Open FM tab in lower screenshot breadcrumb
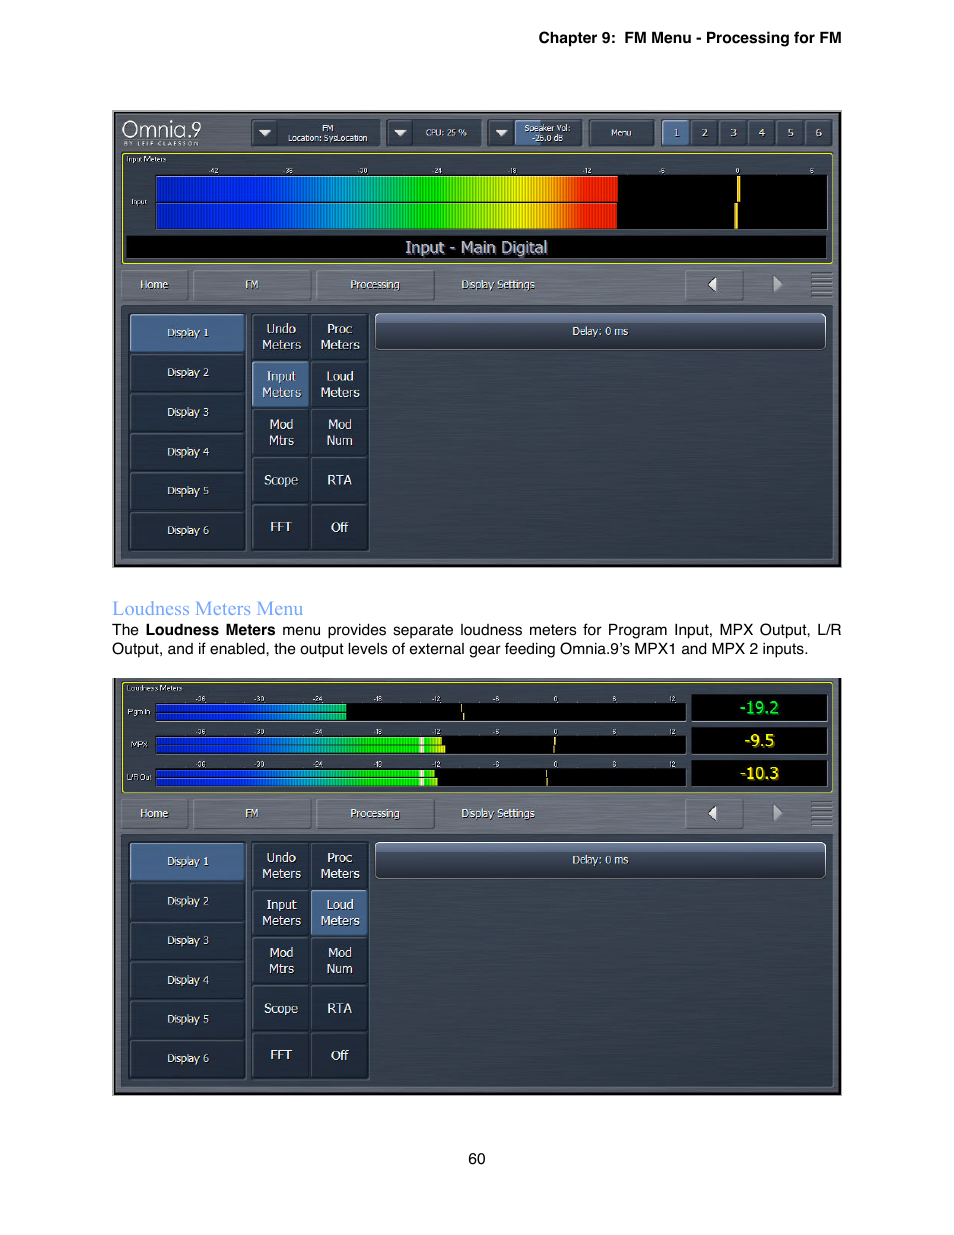 [x=252, y=814]
